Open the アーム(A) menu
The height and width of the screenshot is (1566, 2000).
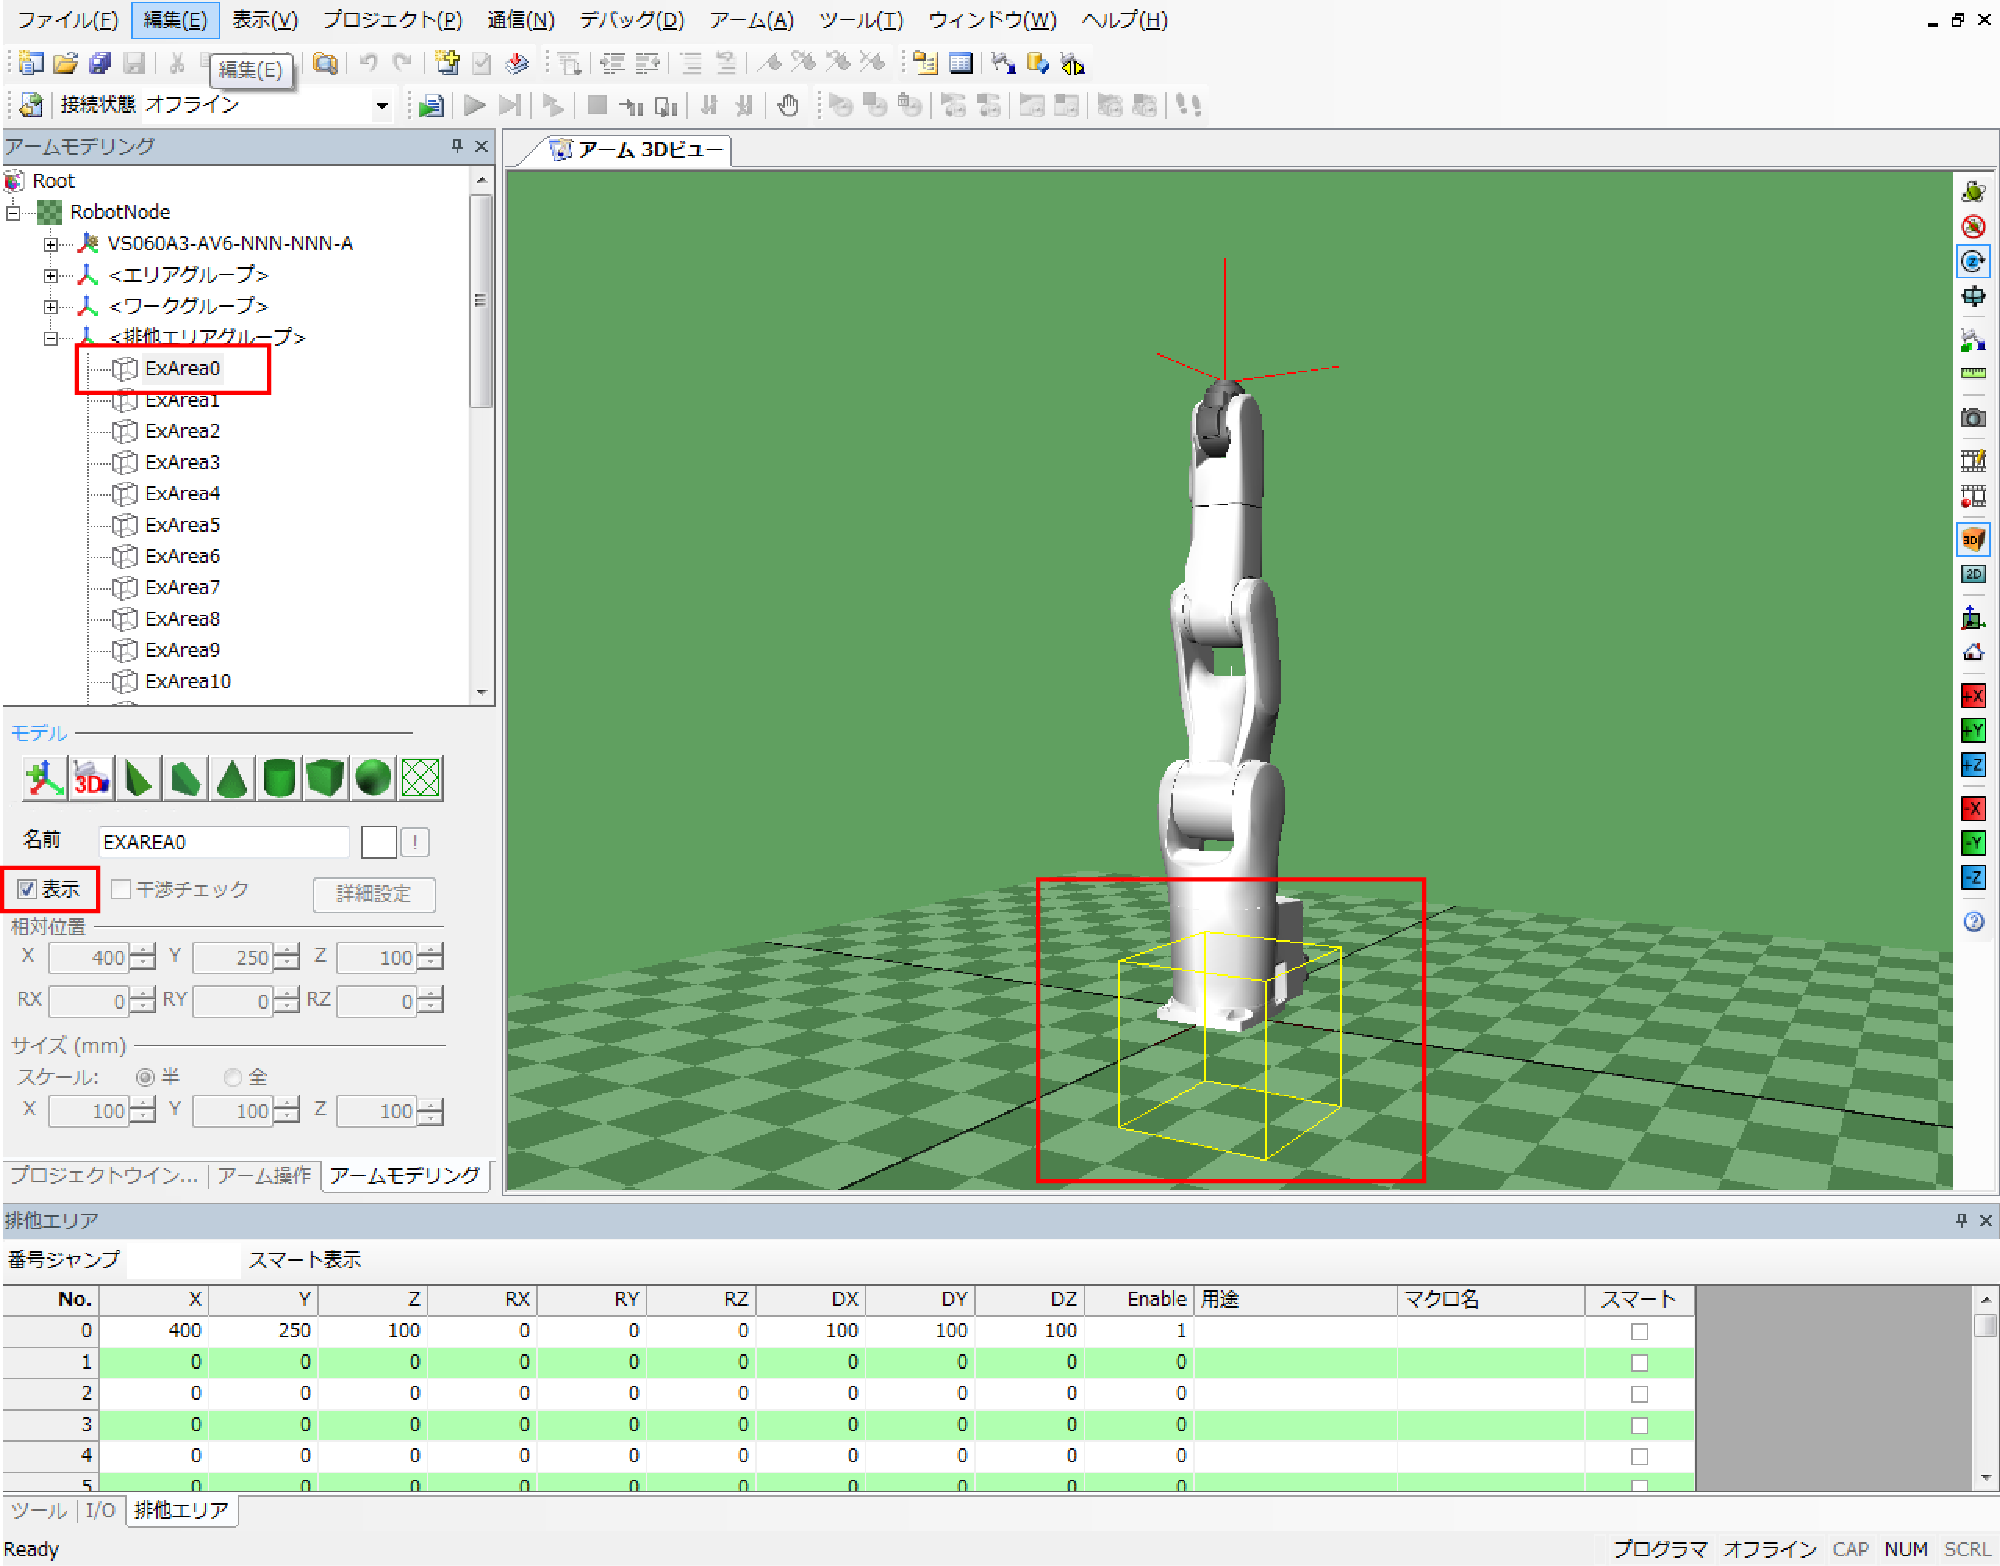click(x=751, y=20)
